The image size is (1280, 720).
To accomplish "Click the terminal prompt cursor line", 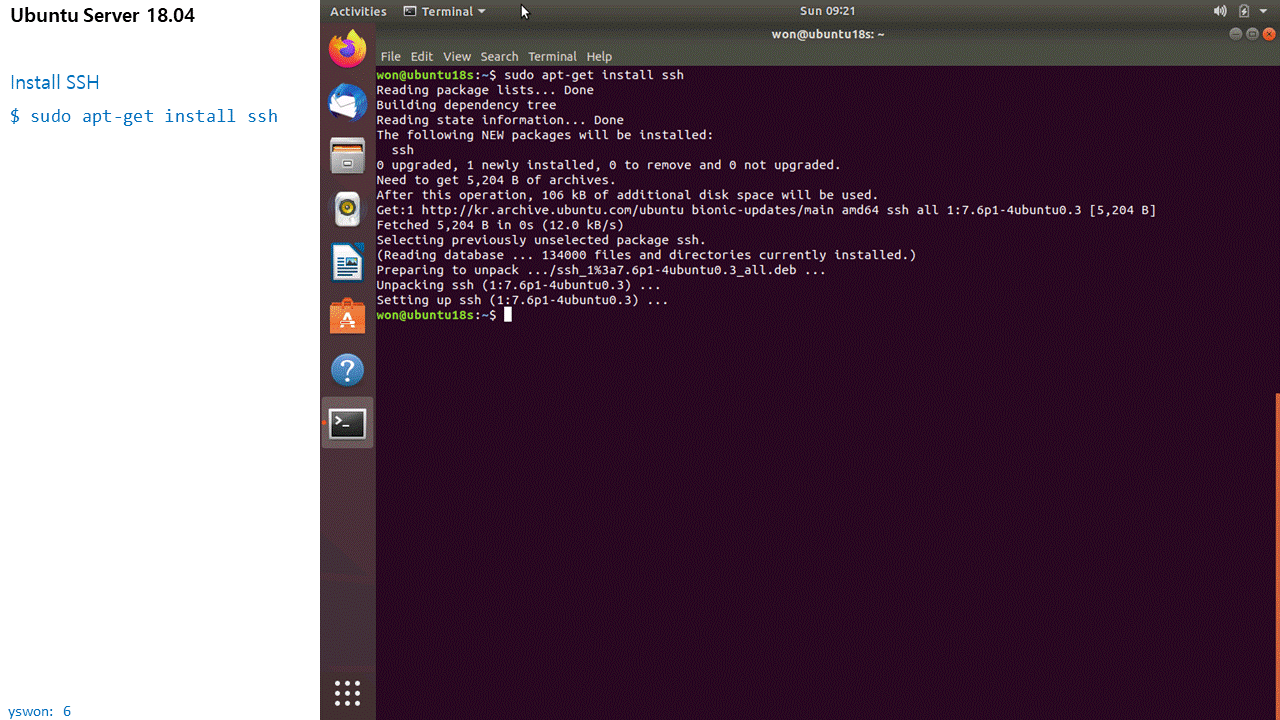I will 444,315.
